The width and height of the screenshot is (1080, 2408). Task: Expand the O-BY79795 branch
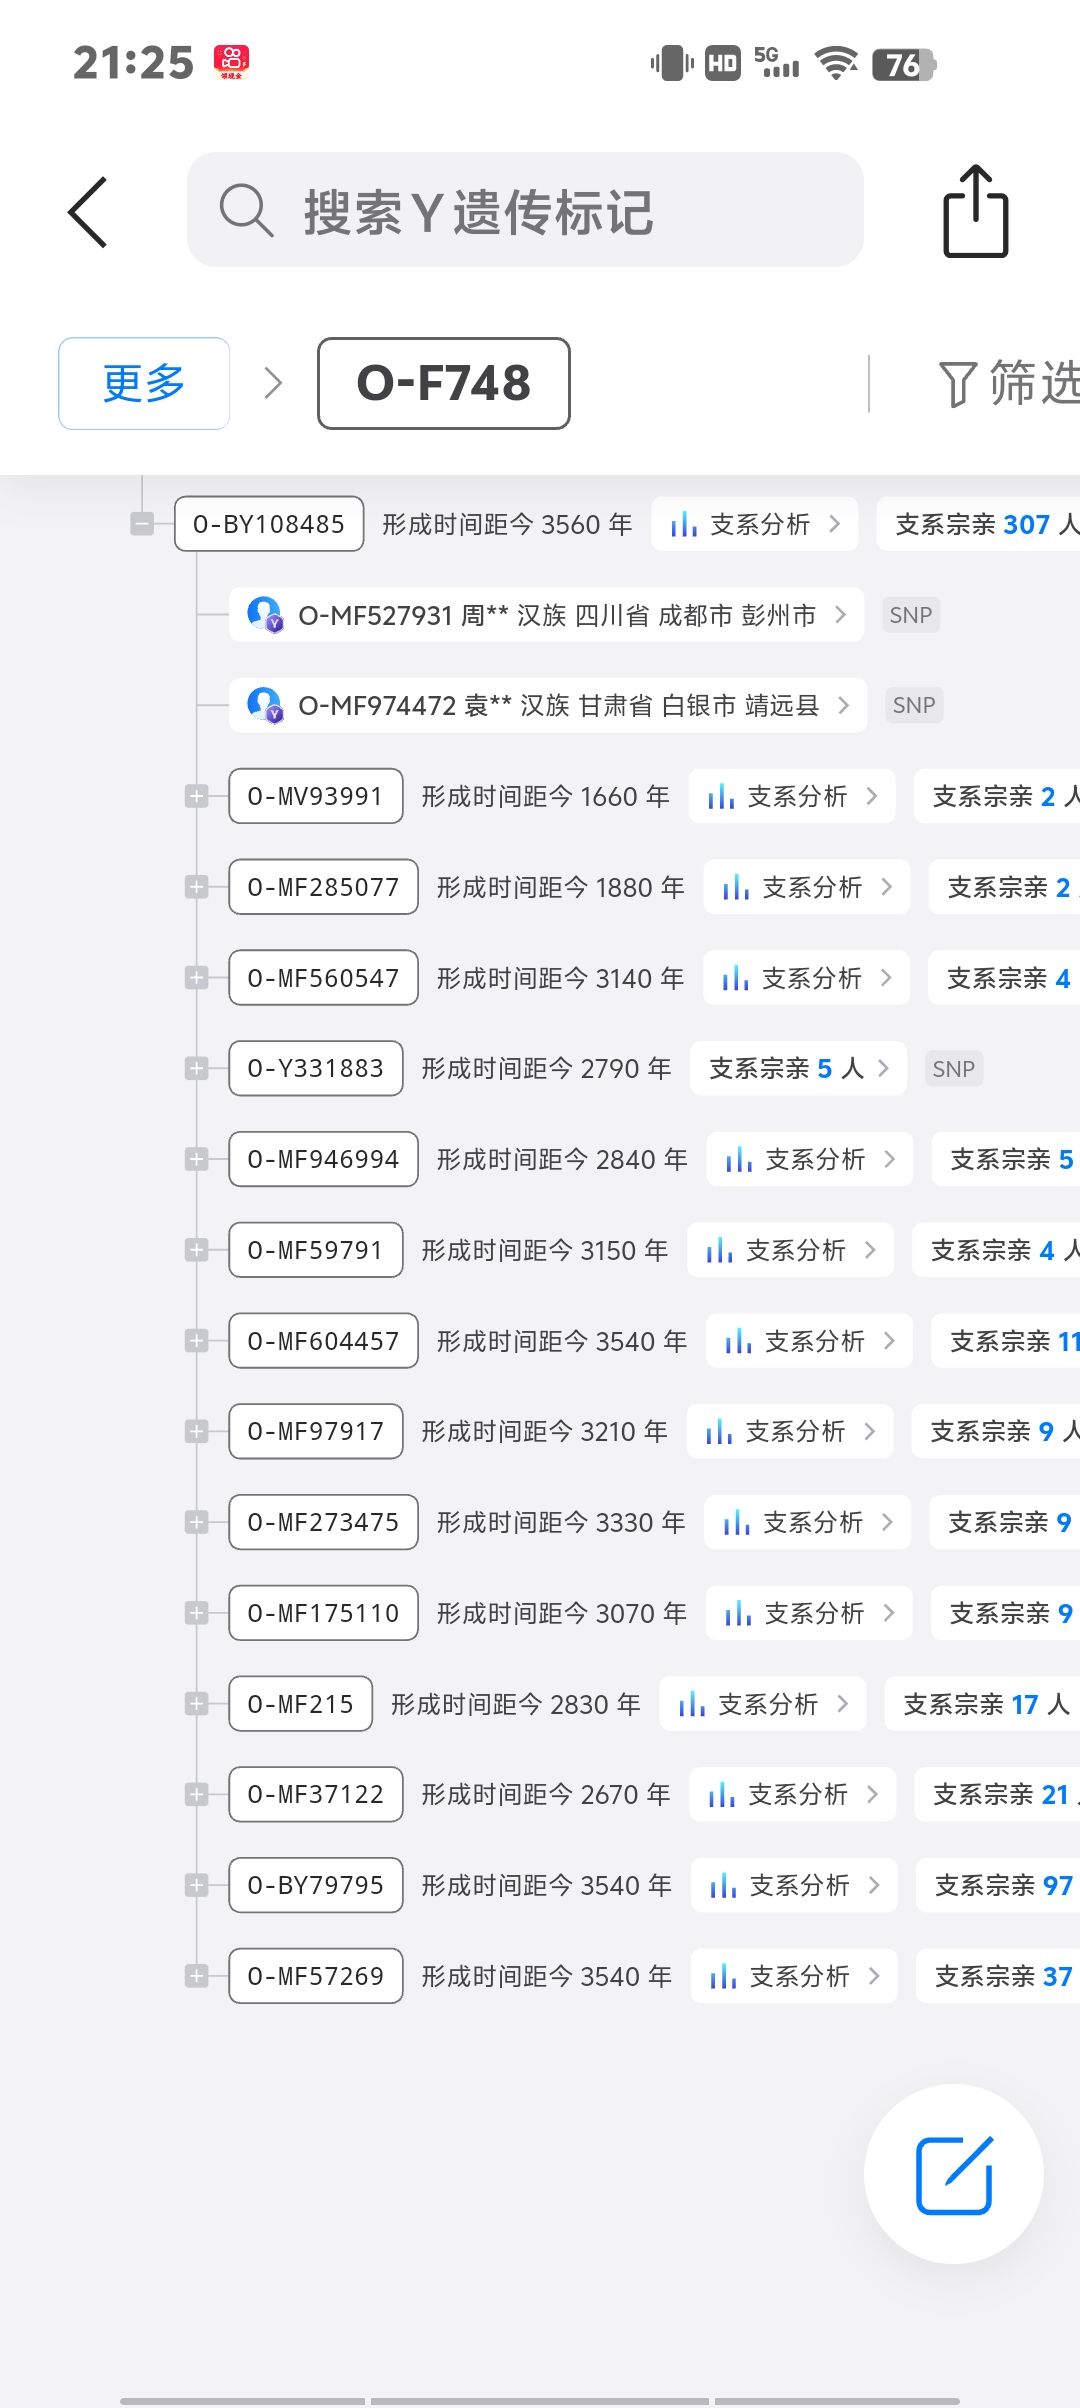(197, 1885)
